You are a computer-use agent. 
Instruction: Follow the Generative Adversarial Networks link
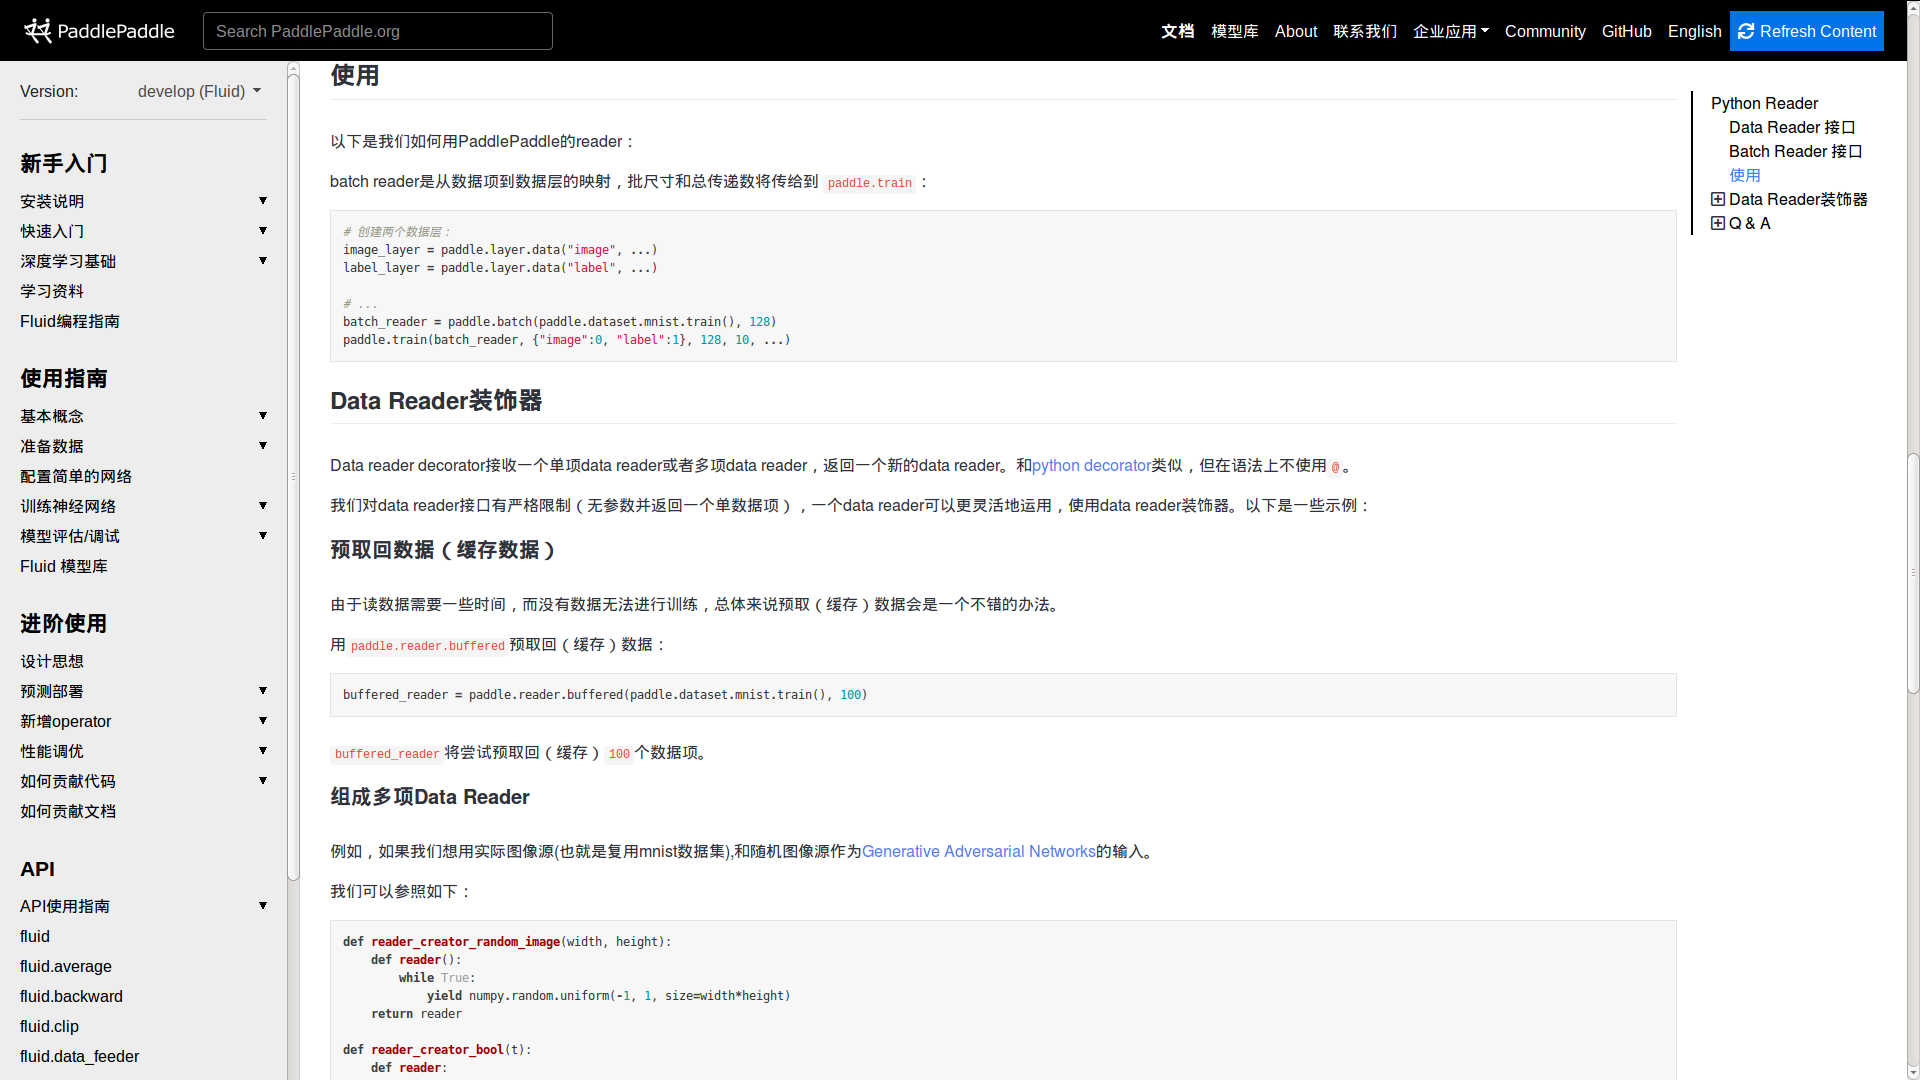point(978,851)
